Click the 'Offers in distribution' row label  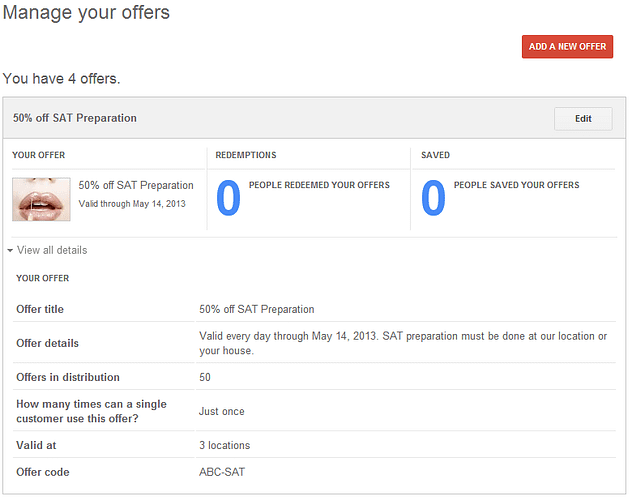click(68, 377)
